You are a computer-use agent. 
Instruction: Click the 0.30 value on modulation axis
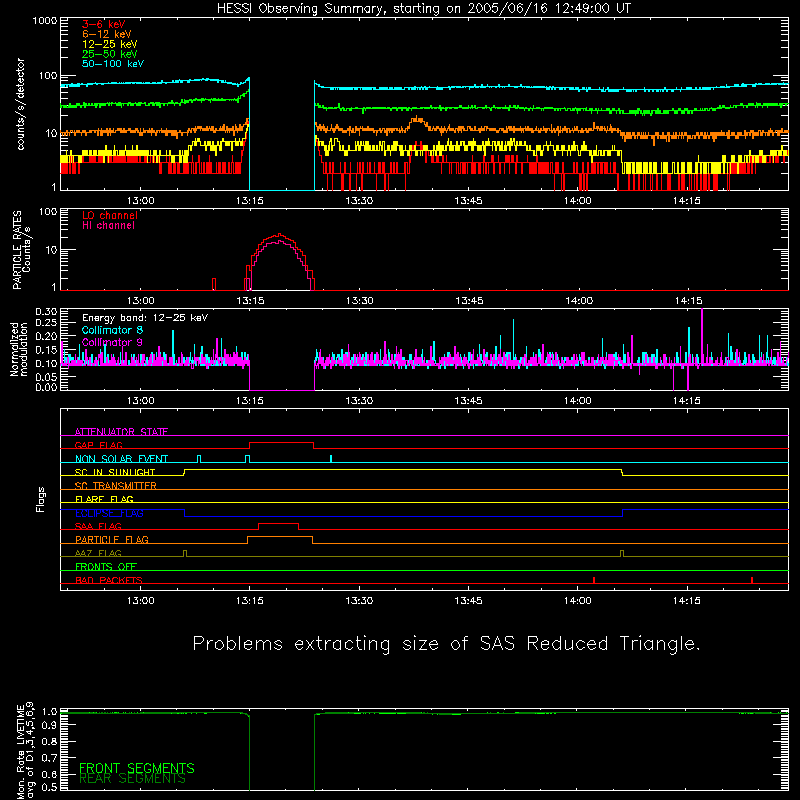[46, 312]
